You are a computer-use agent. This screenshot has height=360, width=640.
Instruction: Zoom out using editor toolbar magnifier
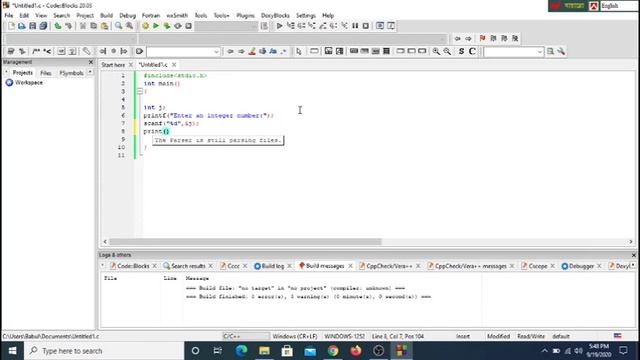pos(447,51)
